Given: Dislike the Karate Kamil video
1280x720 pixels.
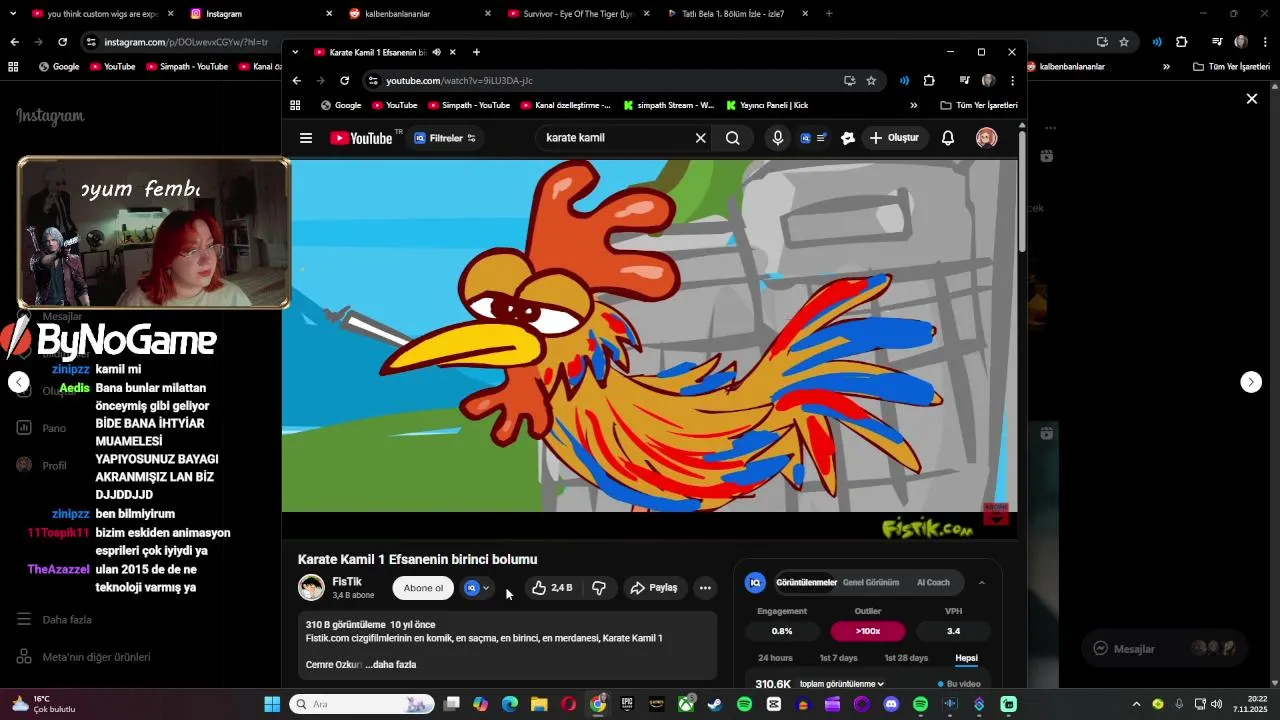Looking at the screenshot, I should click(598, 588).
